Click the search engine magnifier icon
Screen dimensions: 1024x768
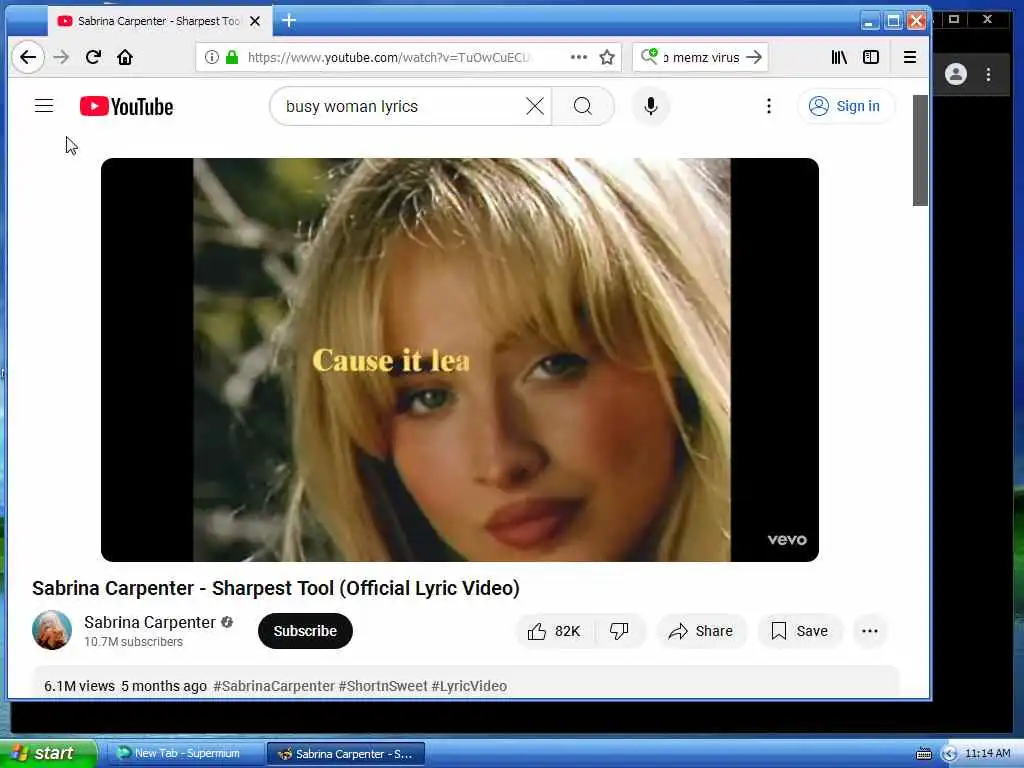tap(649, 57)
